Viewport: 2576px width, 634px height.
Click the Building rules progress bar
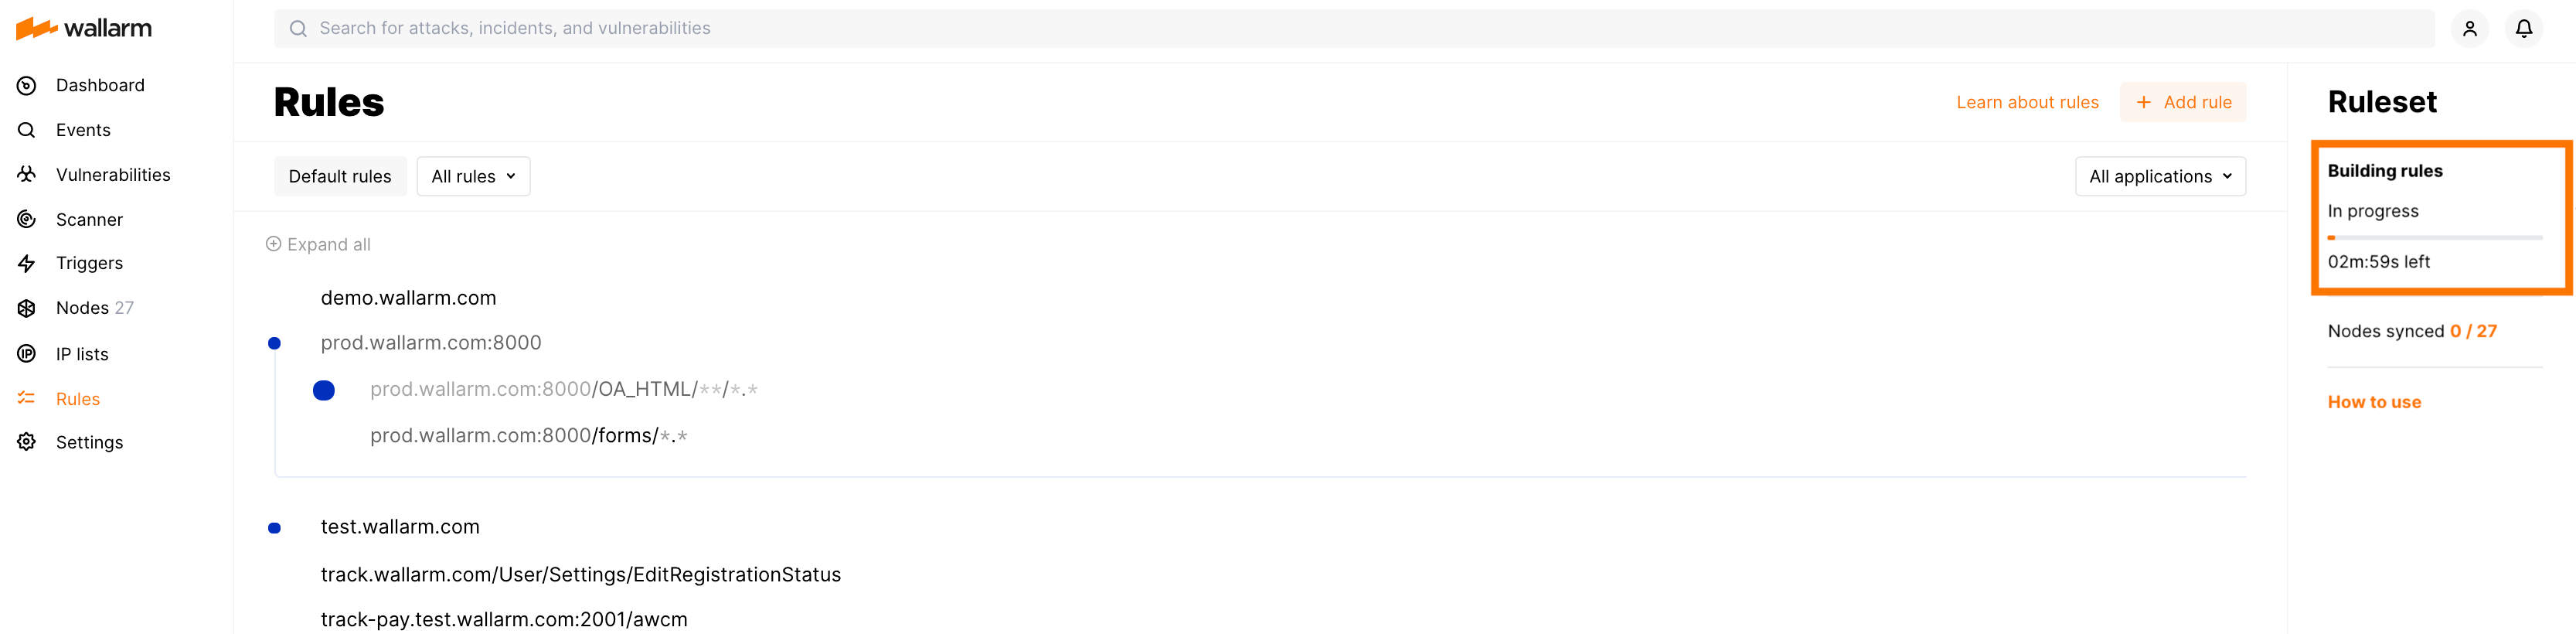[2434, 238]
